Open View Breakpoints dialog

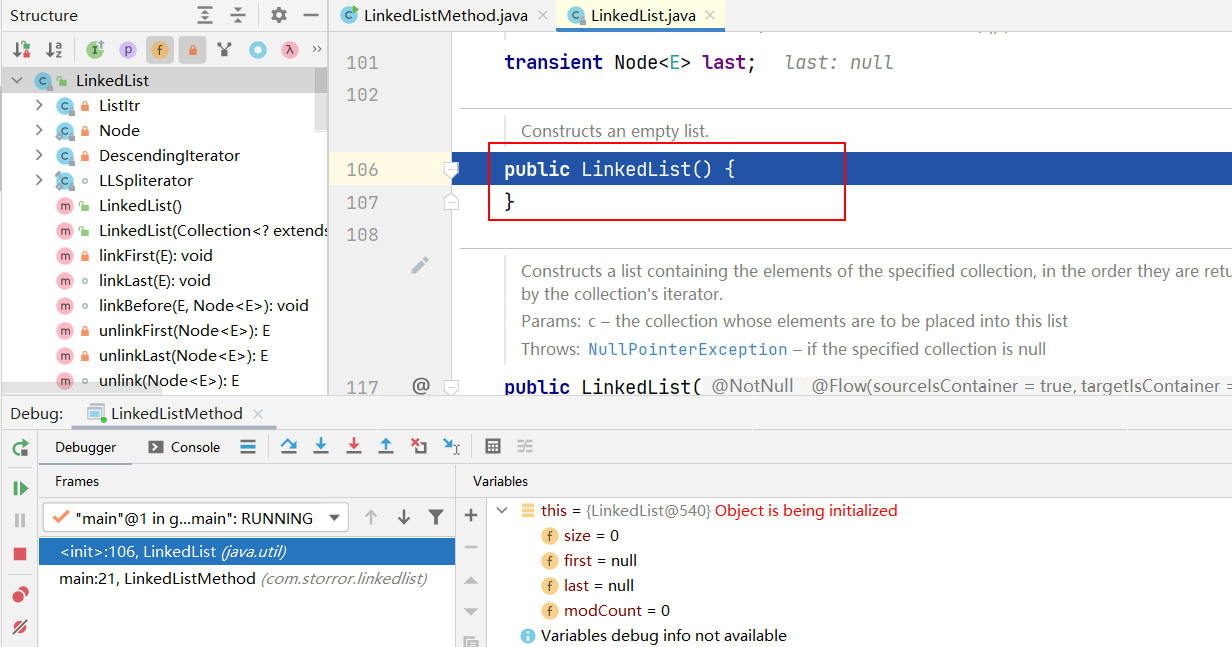(x=20, y=594)
